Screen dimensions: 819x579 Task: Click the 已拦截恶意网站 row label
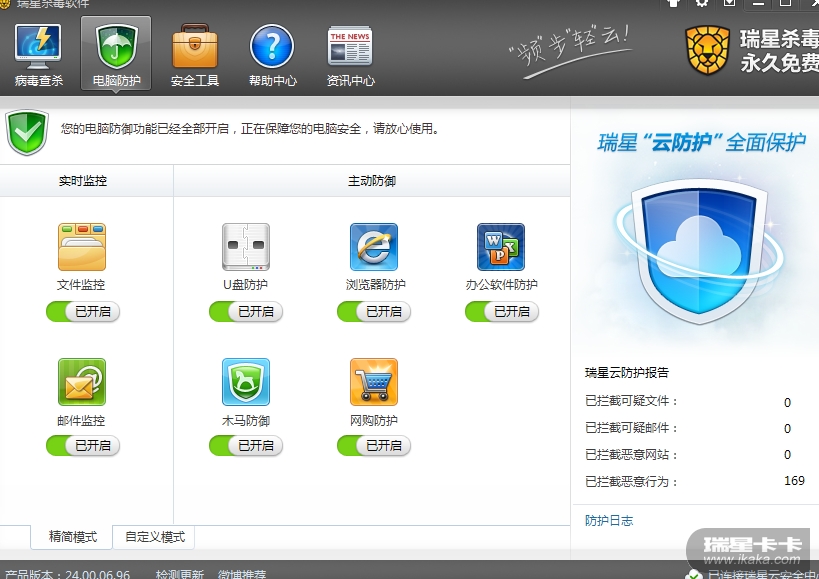point(631,454)
